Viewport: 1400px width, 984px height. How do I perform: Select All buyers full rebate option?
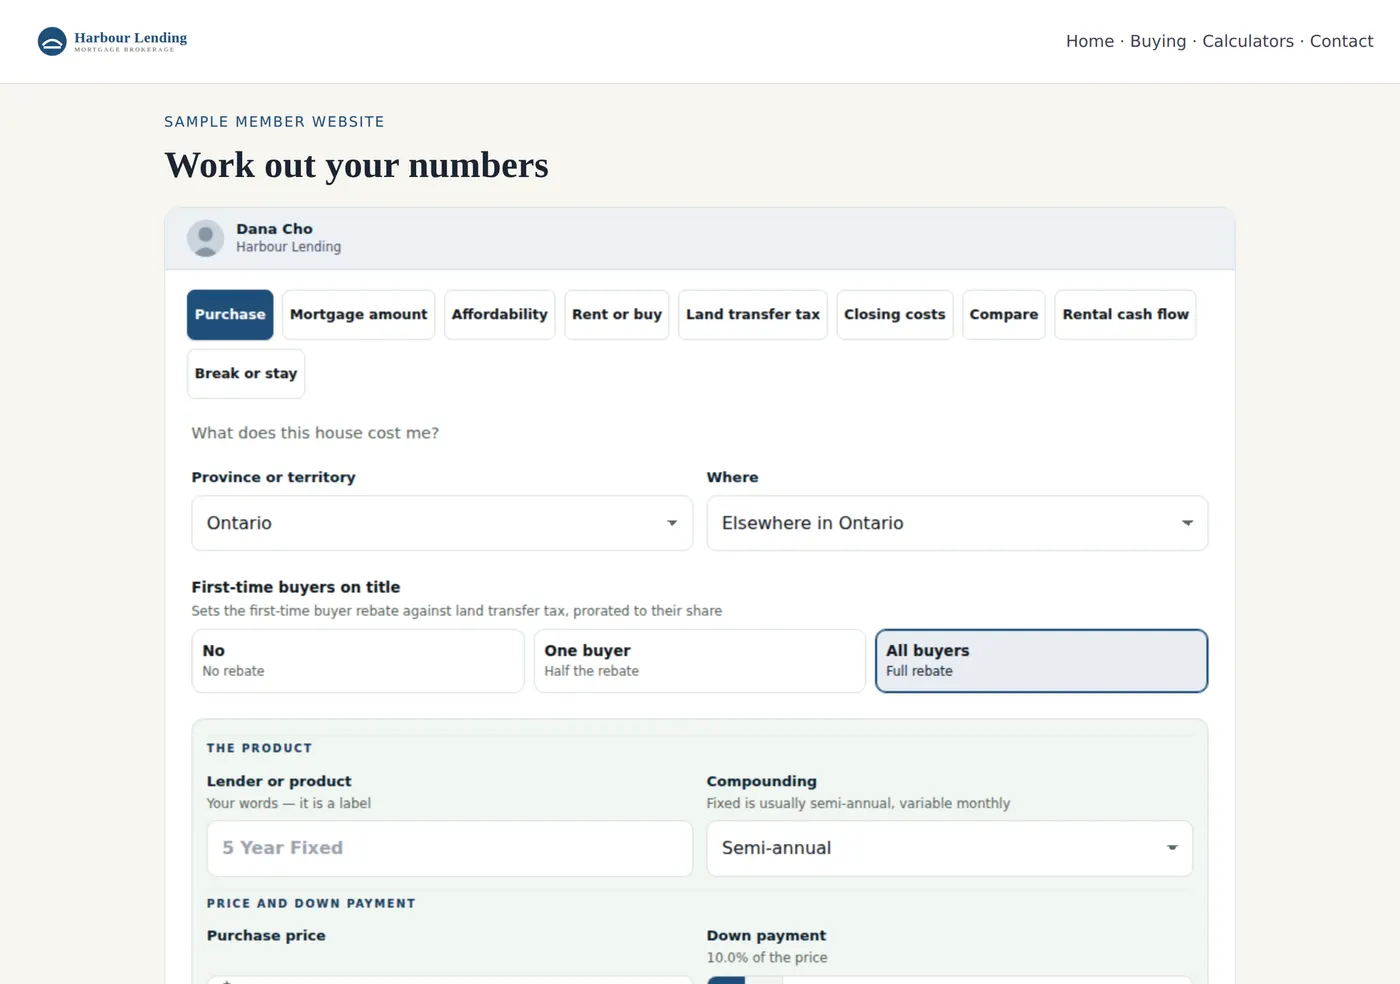[x=1041, y=661]
